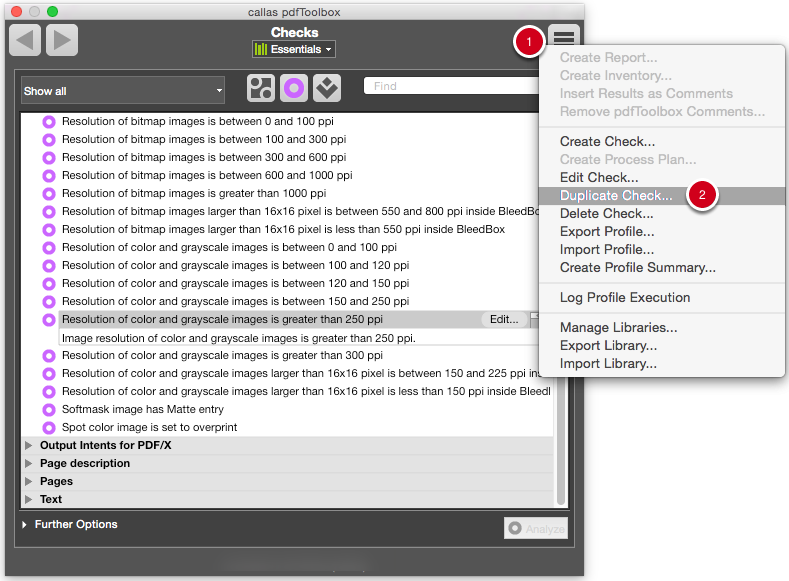
Task: Open the Show all filter dropdown
Action: click(x=123, y=91)
